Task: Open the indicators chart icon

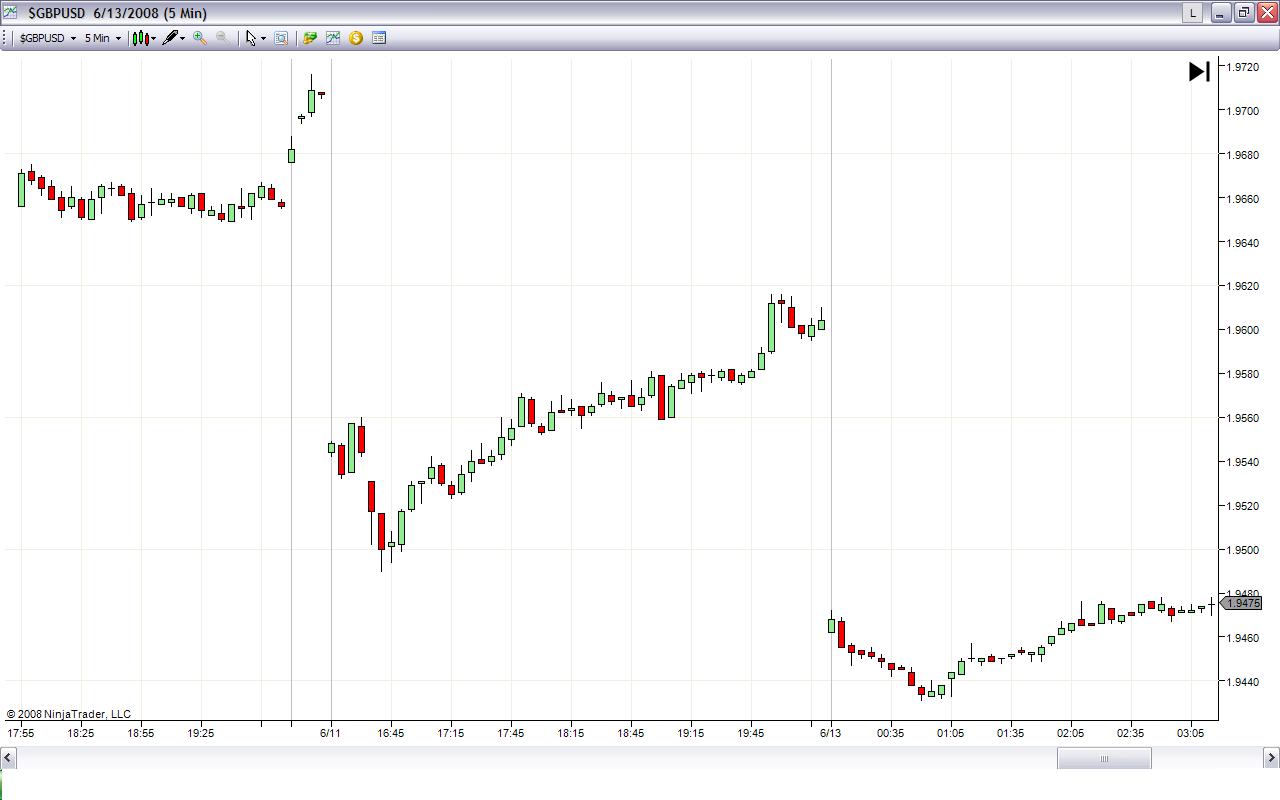Action: pyautogui.click(x=333, y=38)
